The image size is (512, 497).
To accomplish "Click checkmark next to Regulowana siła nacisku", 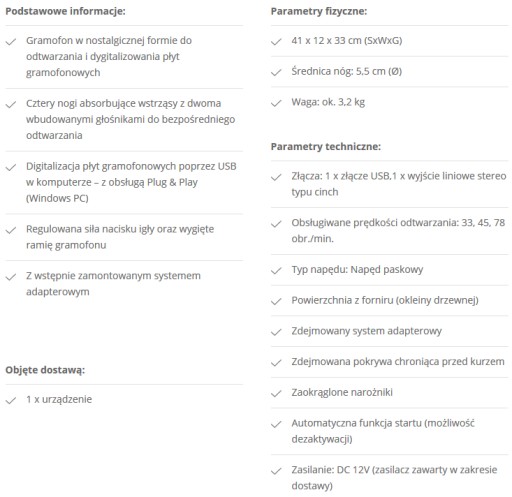I will point(11,230).
